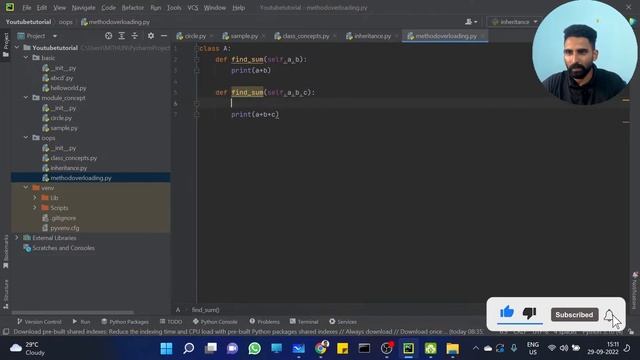Click the user account icon in toolbar
Screen dimensions: 640x360
tap(471, 22)
